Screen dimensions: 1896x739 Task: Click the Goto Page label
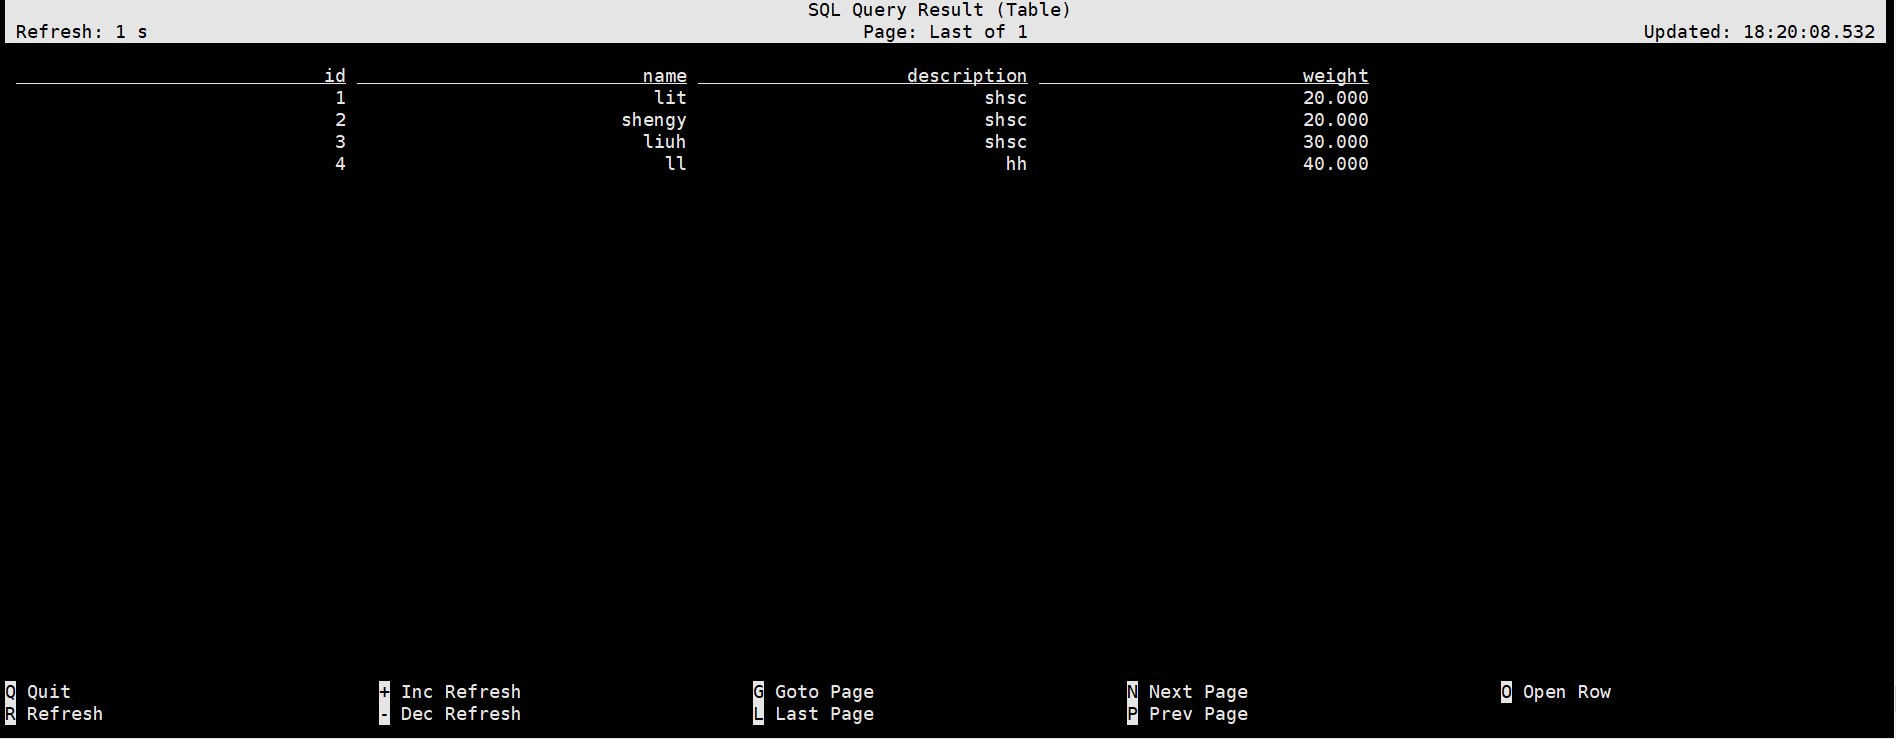pyautogui.click(x=824, y=692)
